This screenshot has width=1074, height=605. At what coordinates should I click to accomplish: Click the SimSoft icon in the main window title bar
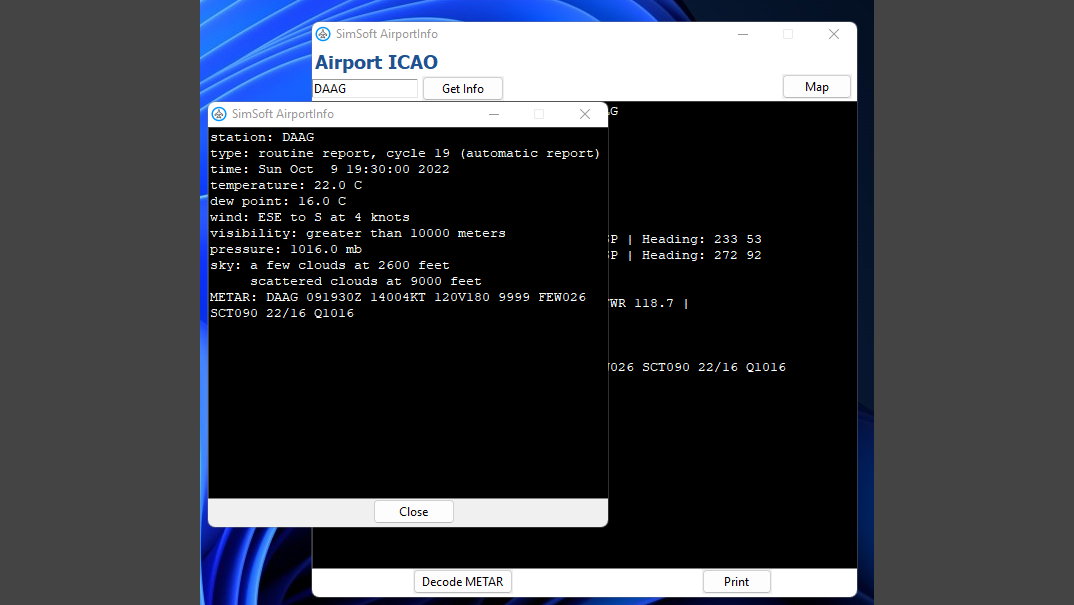coord(323,34)
